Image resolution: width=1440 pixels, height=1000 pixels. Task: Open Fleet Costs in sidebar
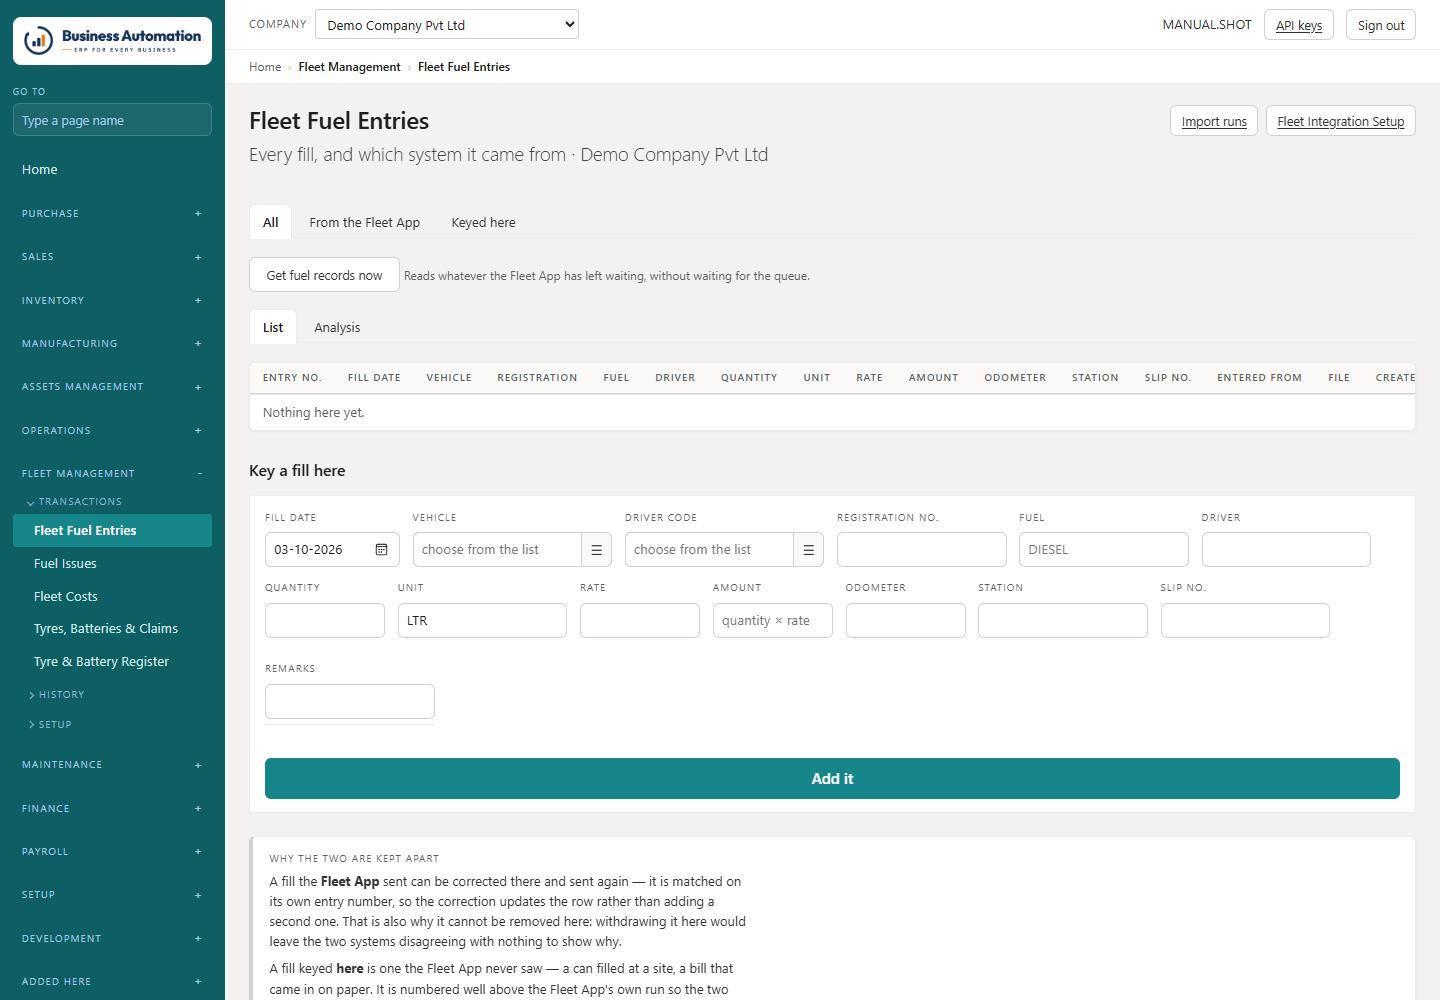(112, 597)
